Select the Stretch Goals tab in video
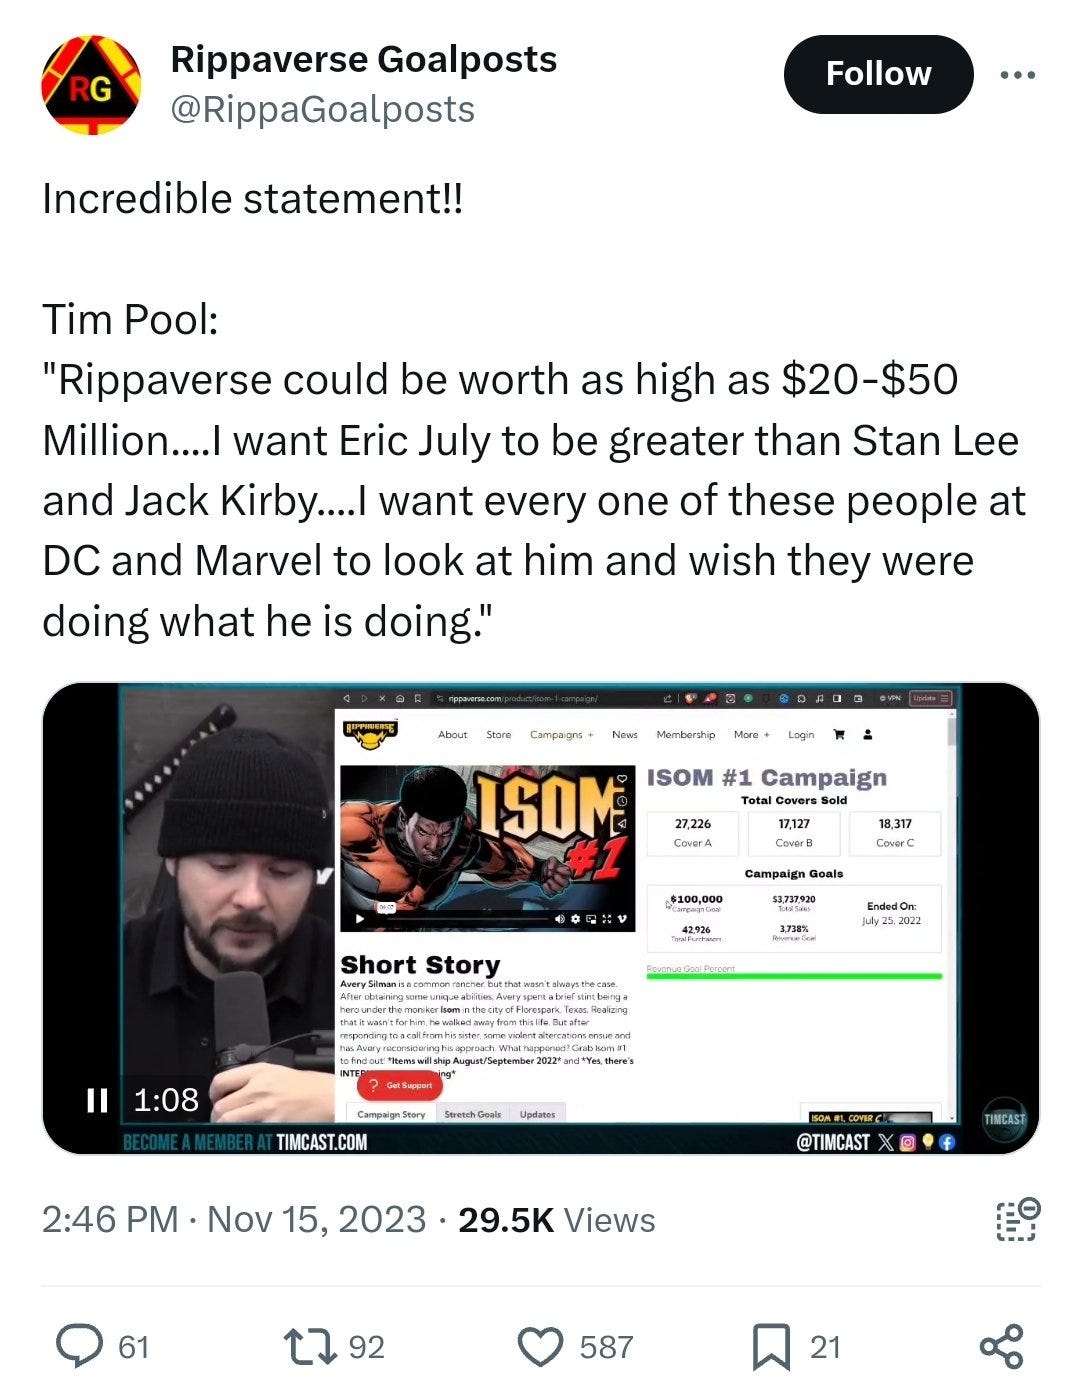Screen dimensions: 1080x1398 (x=472, y=1113)
